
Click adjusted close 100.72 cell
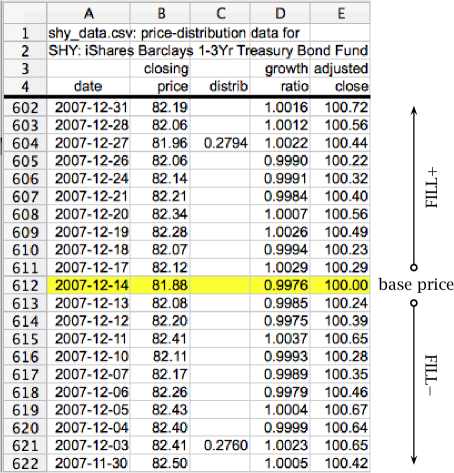(x=340, y=107)
